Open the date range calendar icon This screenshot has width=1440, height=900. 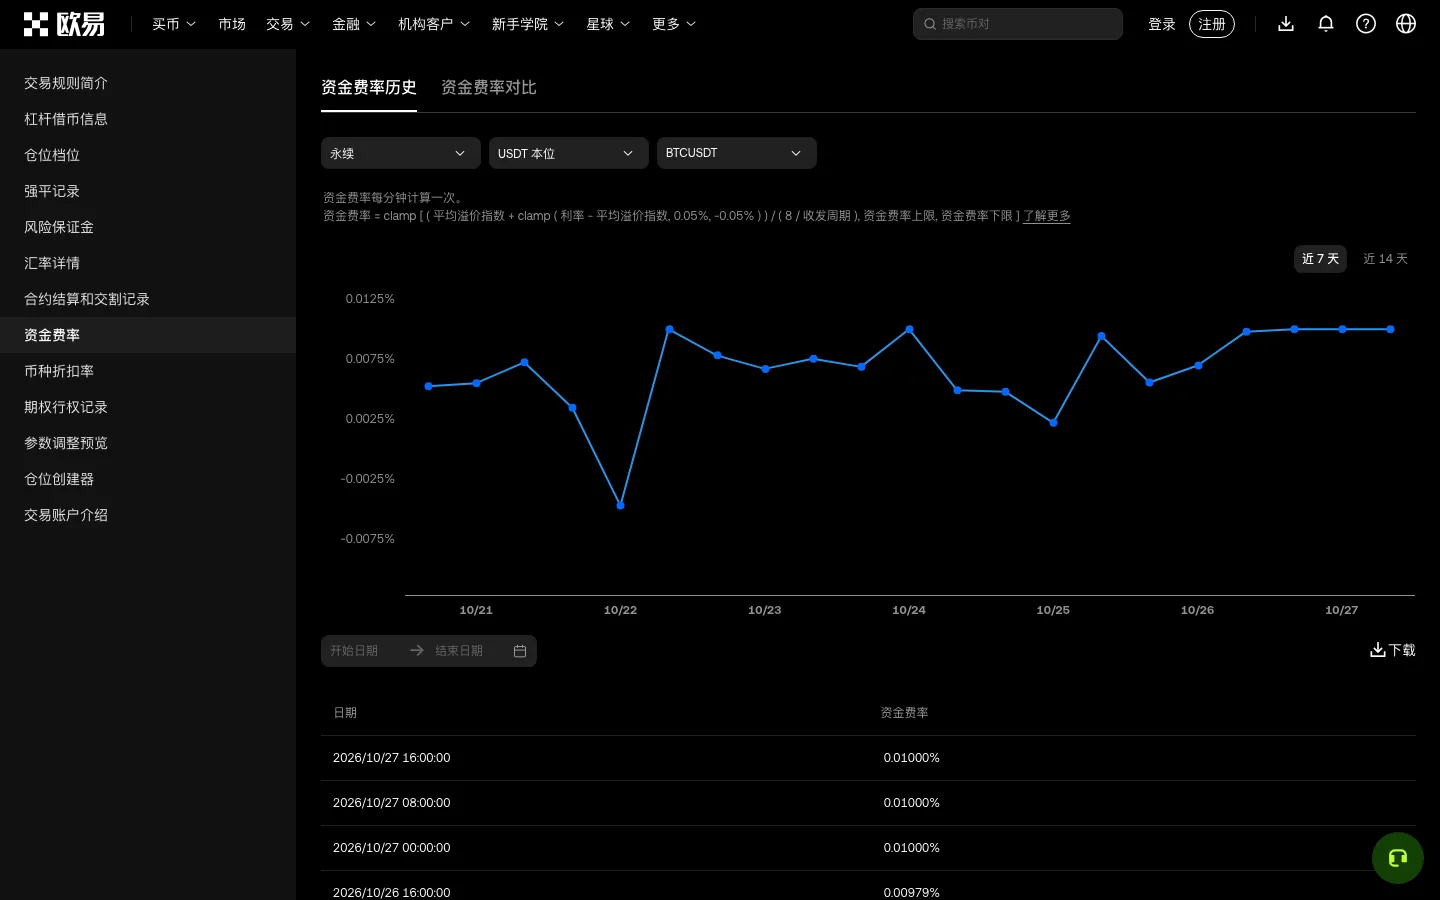[x=520, y=651]
